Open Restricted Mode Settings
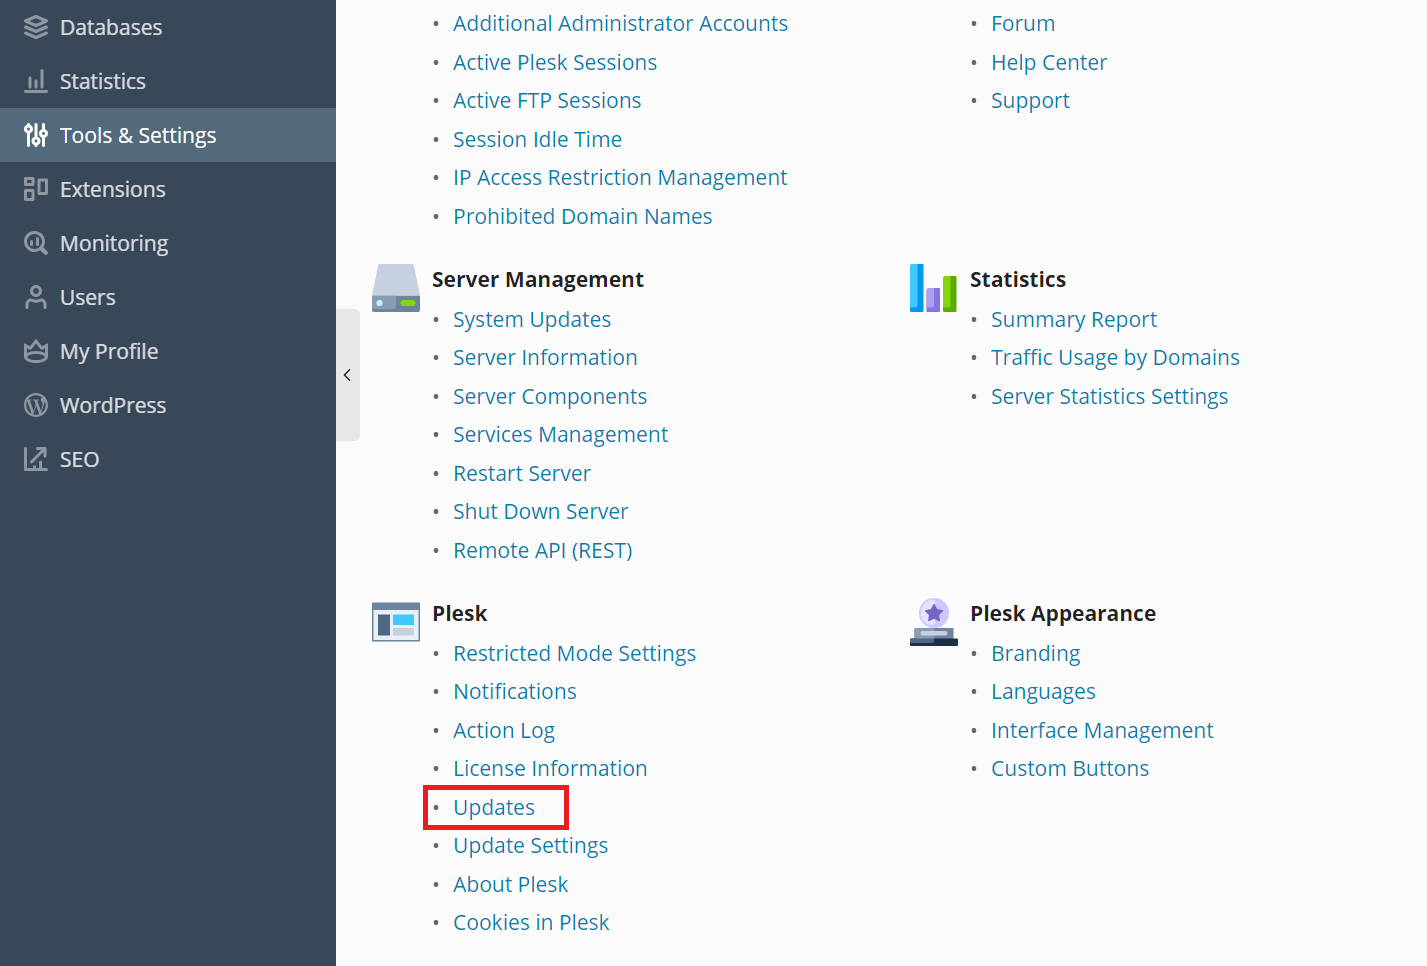 tap(574, 653)
